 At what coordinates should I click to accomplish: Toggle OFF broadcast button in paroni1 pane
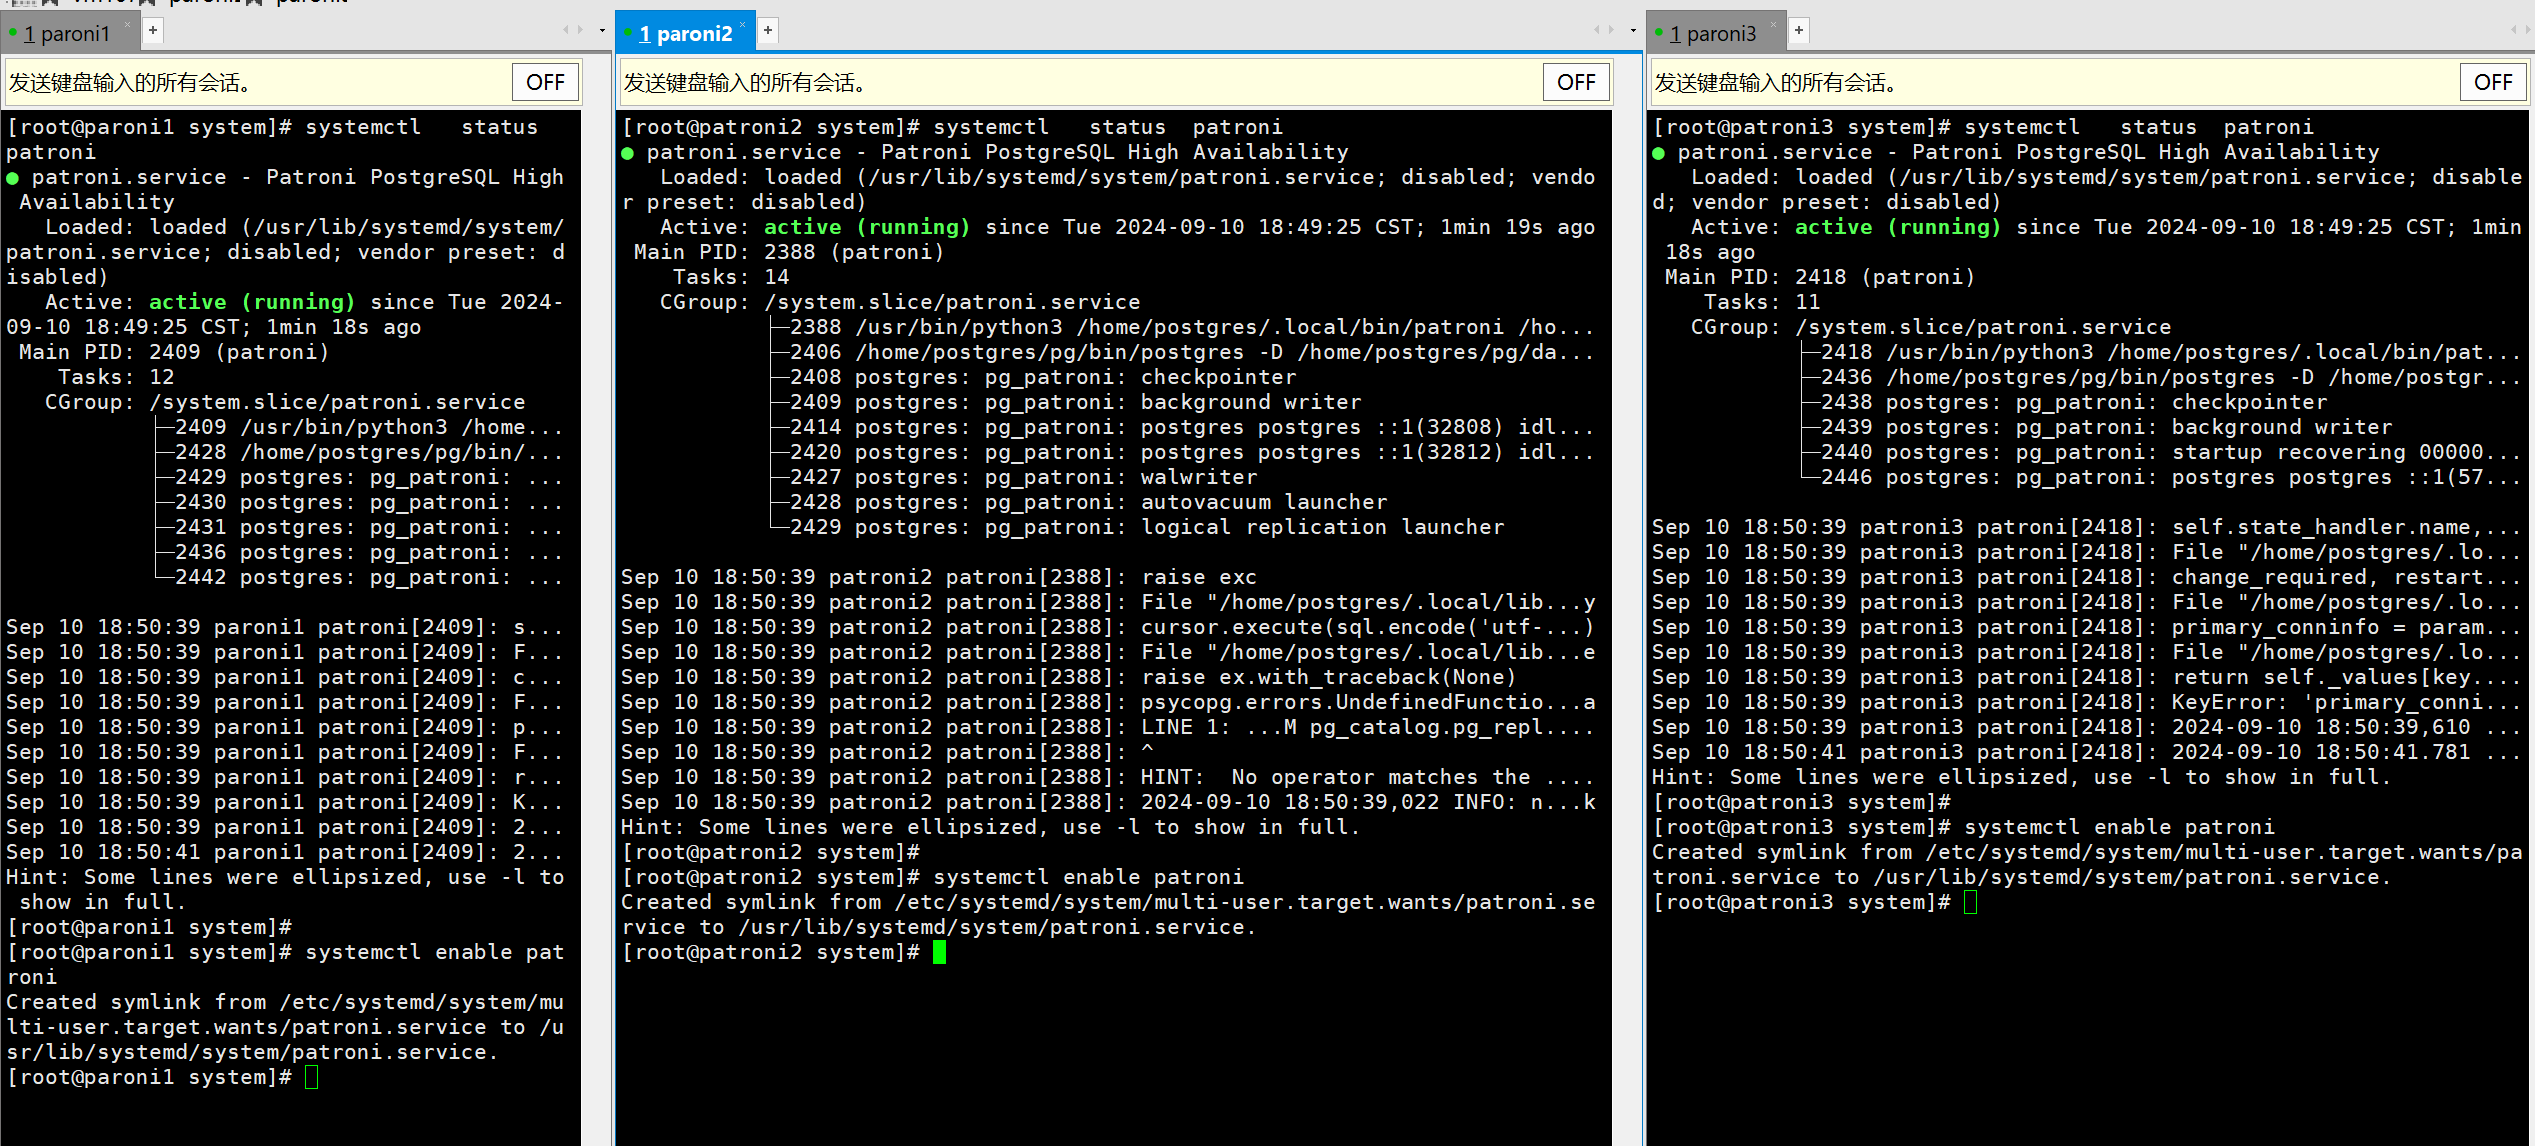pyautogui.click(x=545, y=82)
